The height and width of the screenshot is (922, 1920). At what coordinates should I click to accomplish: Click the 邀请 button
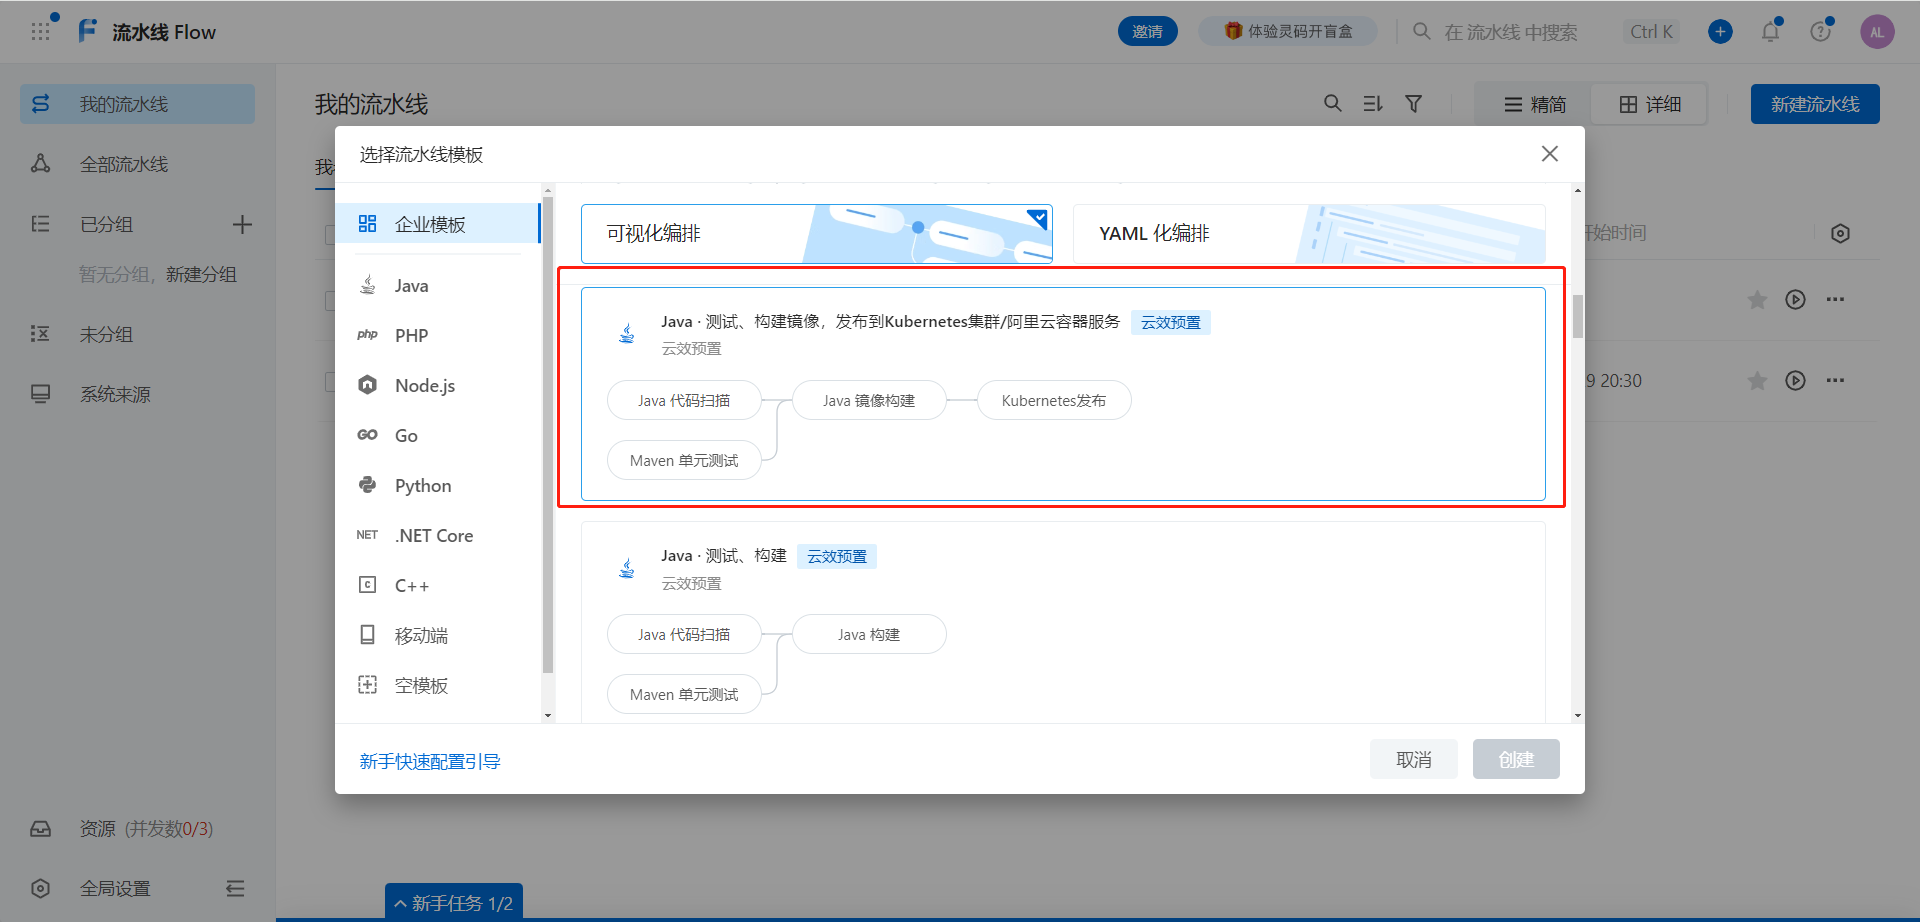[x=1148, y=32]
